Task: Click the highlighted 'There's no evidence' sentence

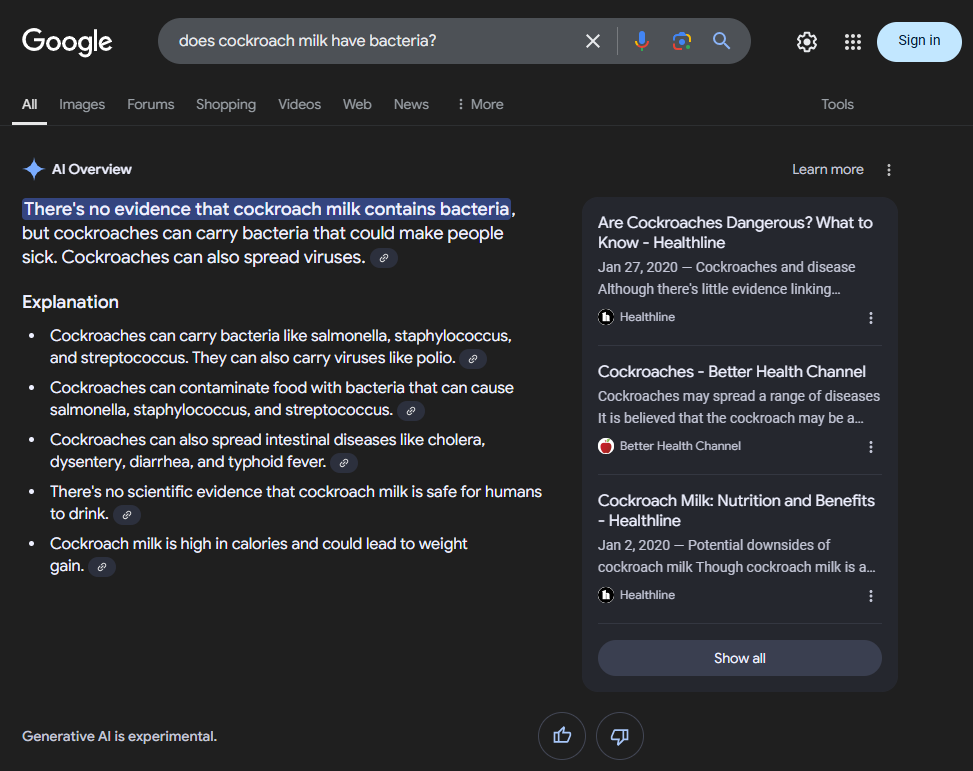Action: pyautogui.click(x=266, y=209)
